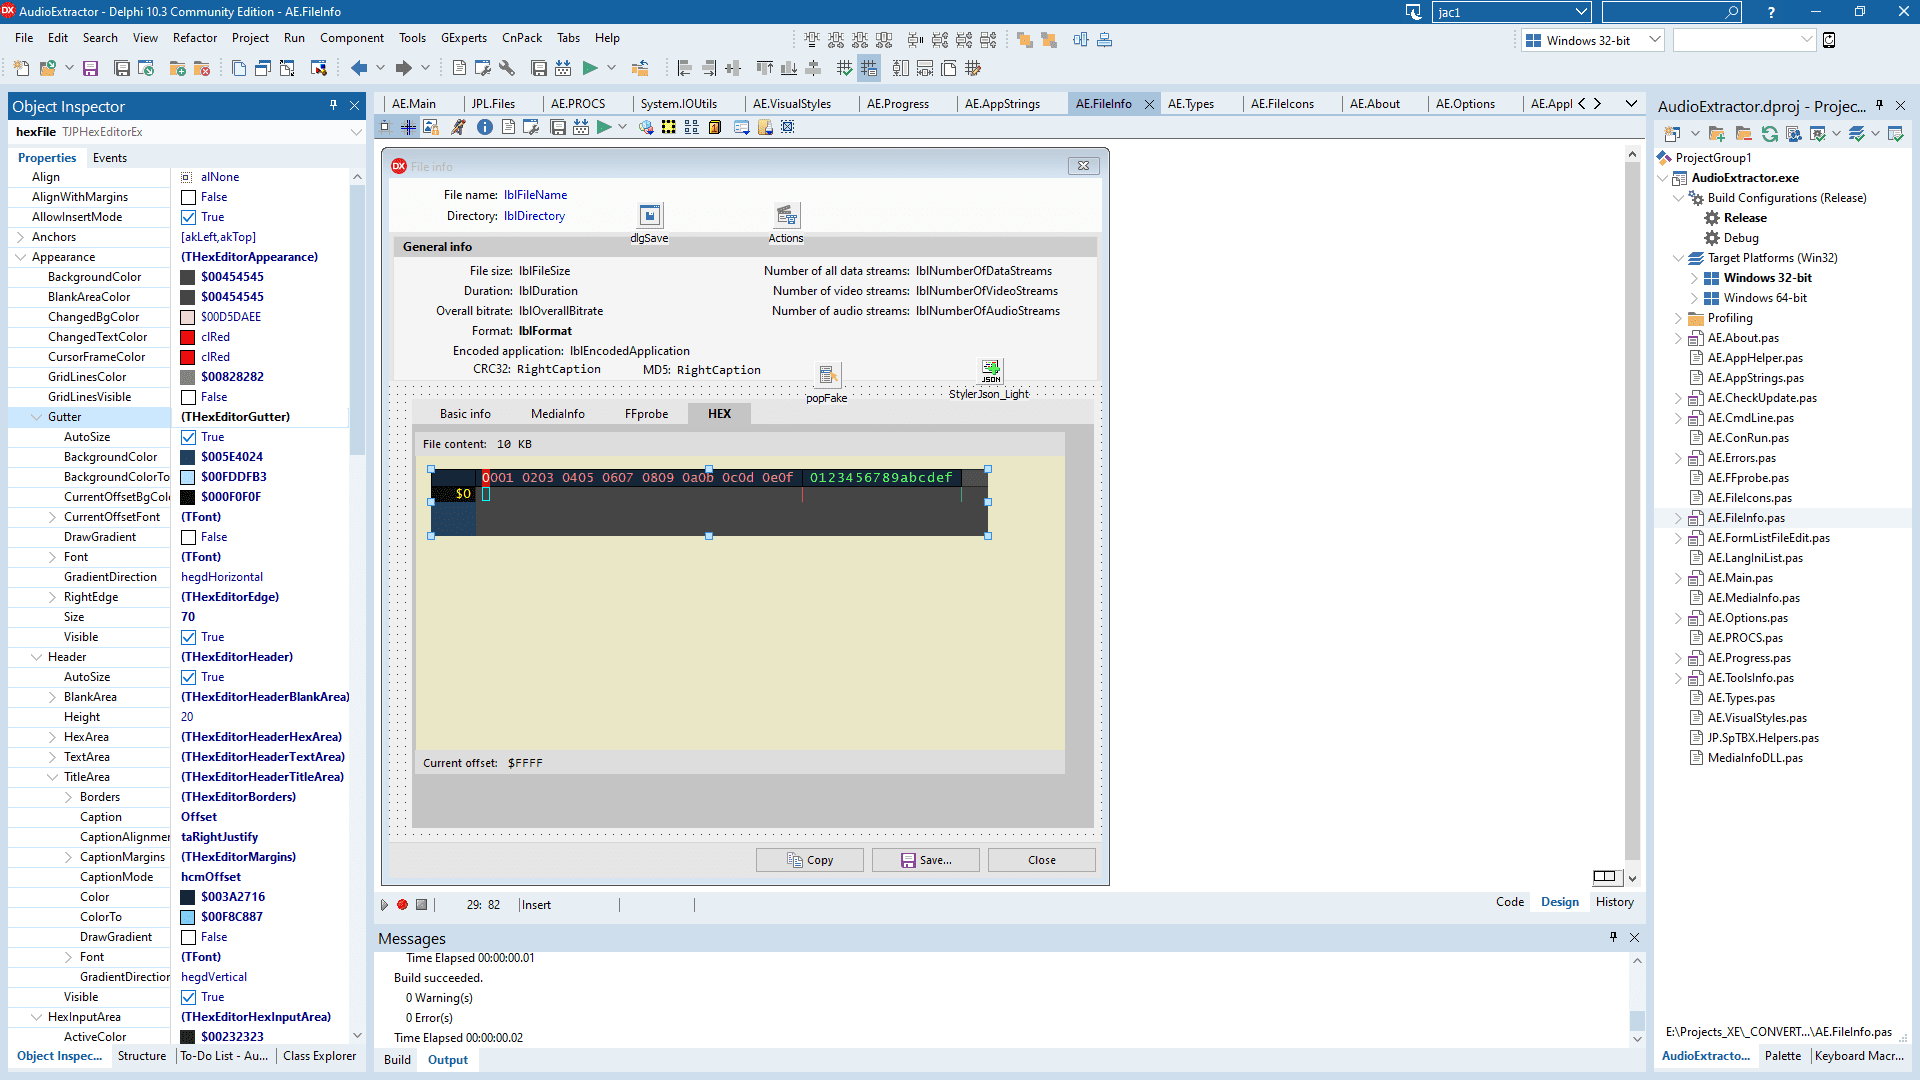Click the wrench options icon in main toolbar

[507, 68]
